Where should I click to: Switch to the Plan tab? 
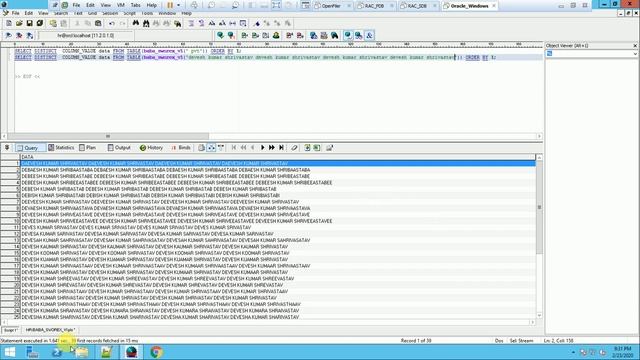pos(88,148)
